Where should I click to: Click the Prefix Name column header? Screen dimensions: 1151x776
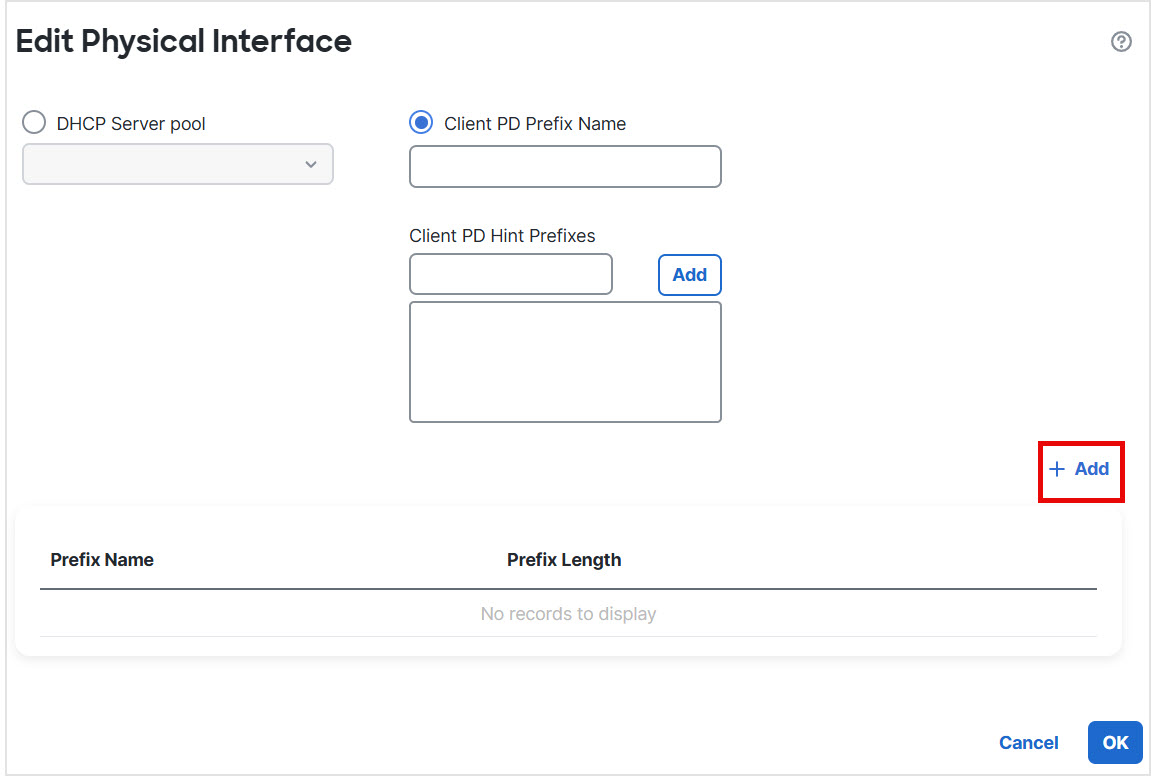pyautogui.click(x=102, y=560)
